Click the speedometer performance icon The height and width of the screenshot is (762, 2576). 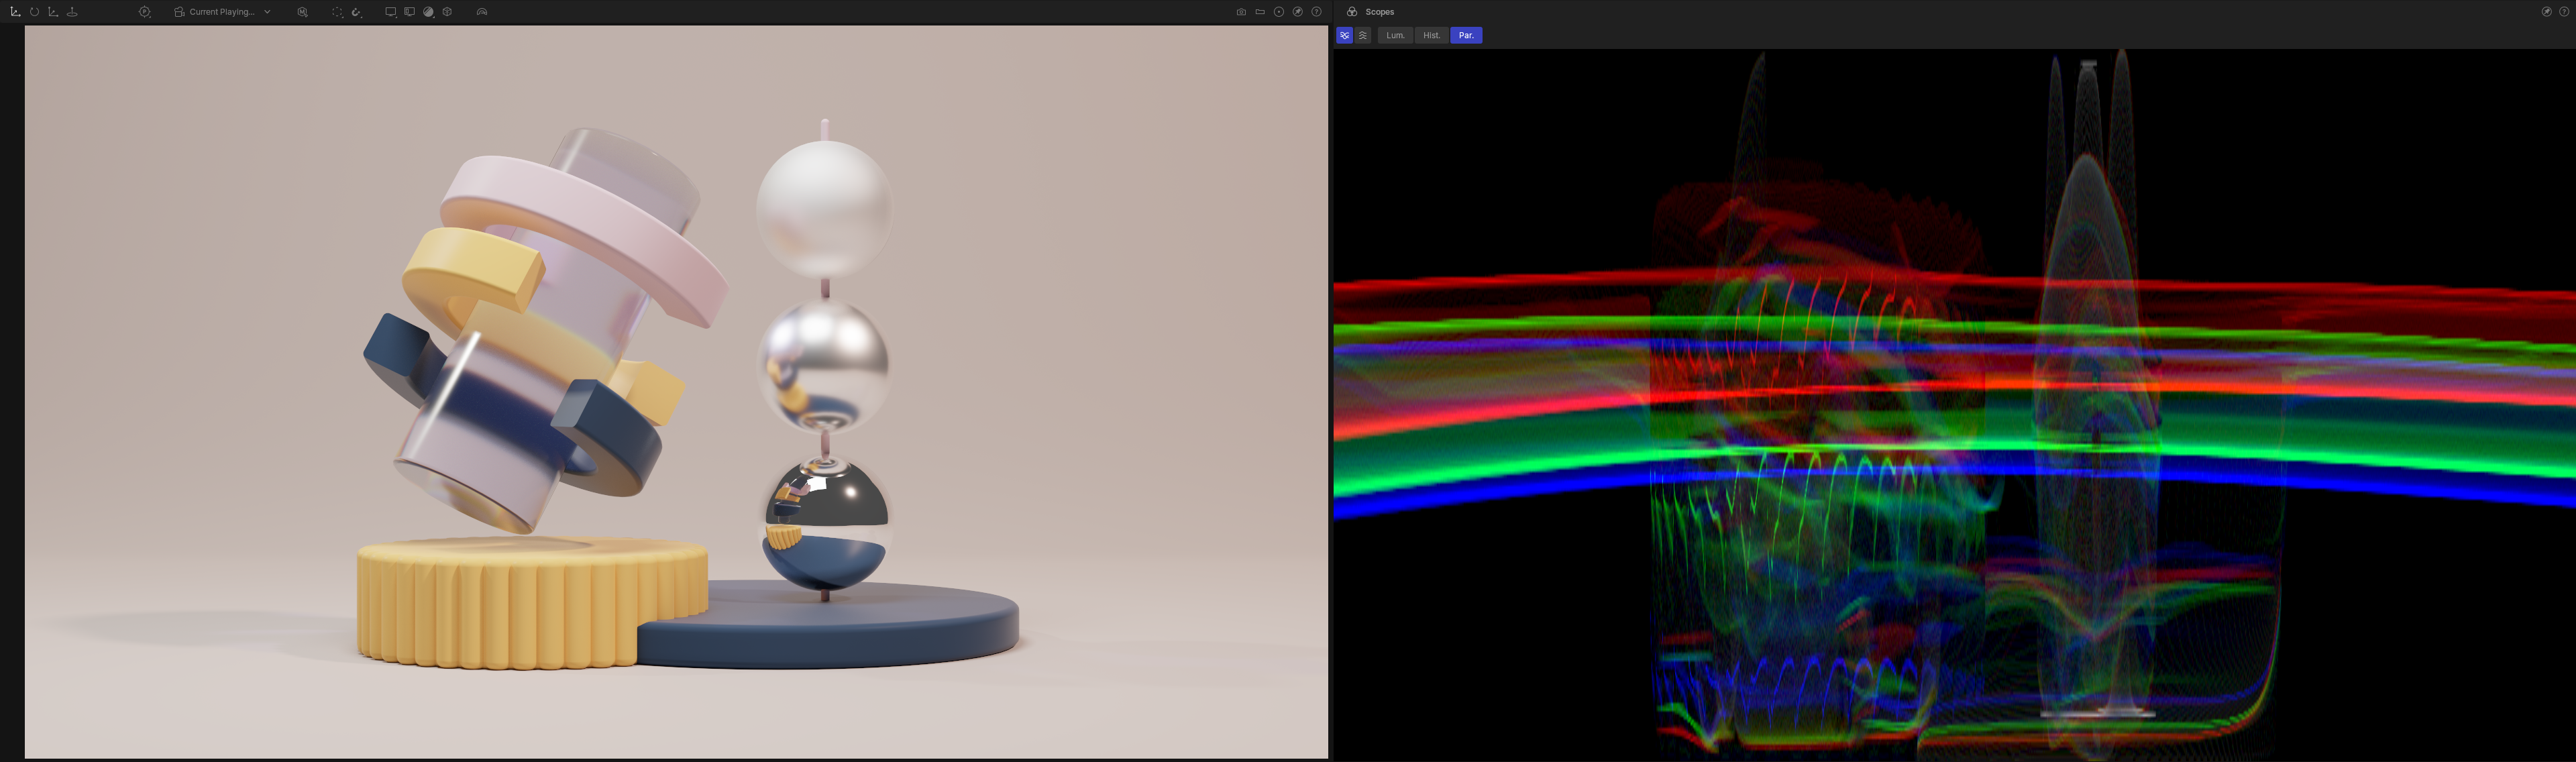(482, 12)
